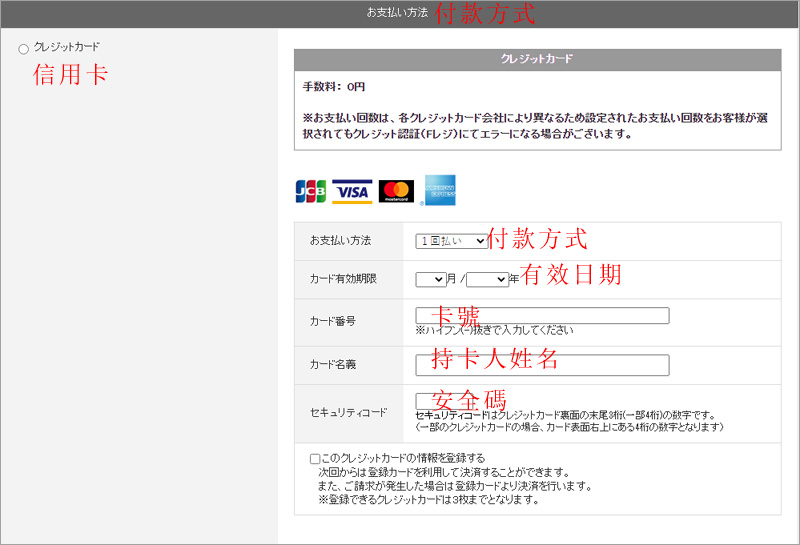Enable the save credit card information checkbox

315,459
